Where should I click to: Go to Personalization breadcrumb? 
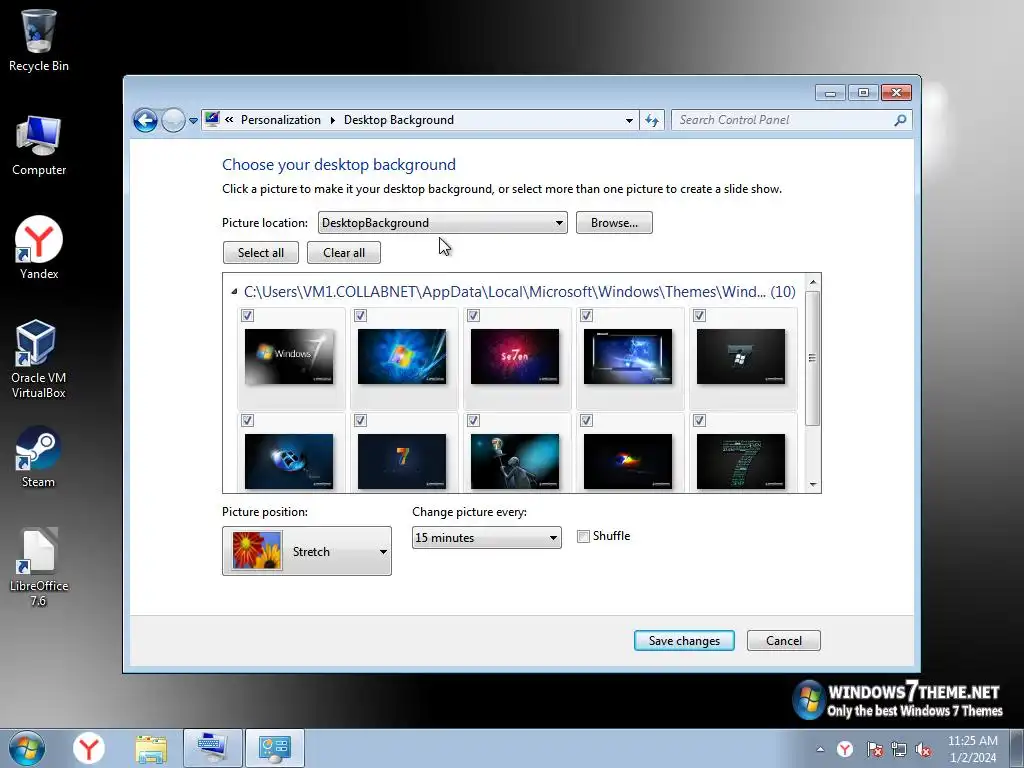[x=281, y=120]
